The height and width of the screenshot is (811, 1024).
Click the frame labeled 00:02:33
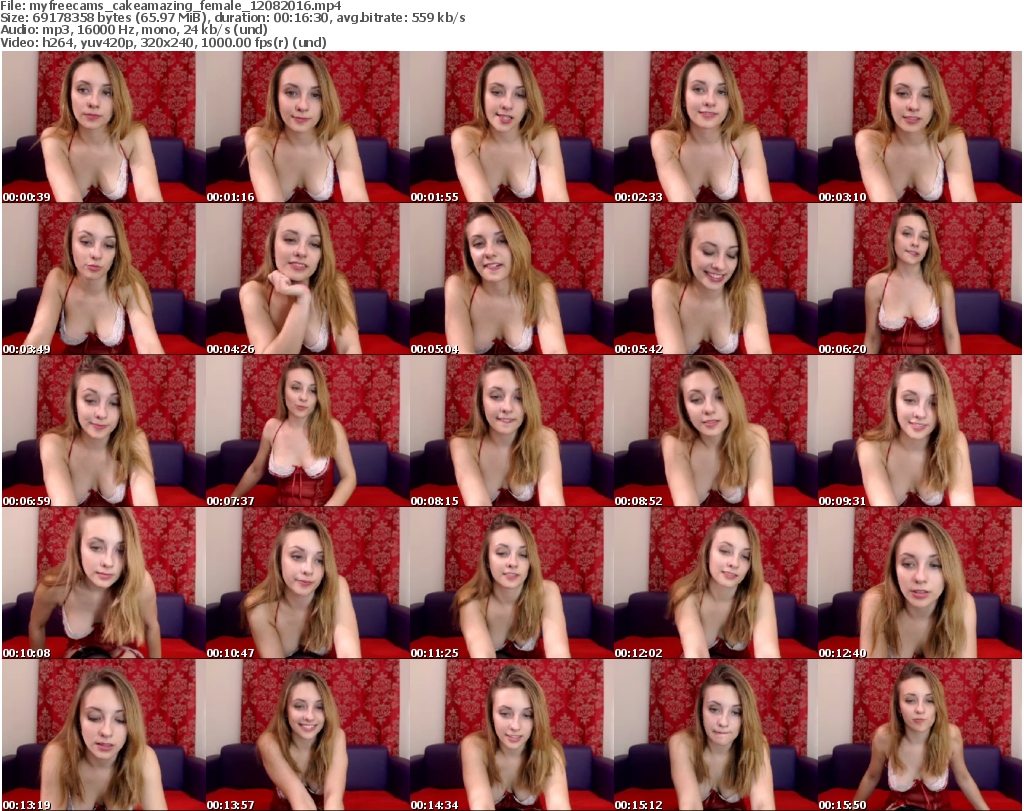coord(715,127)
